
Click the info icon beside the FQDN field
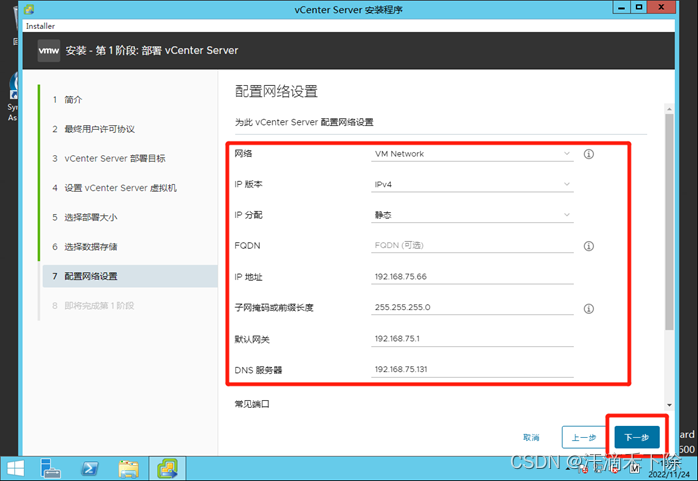pyautogui.click(x=588, y=246)
